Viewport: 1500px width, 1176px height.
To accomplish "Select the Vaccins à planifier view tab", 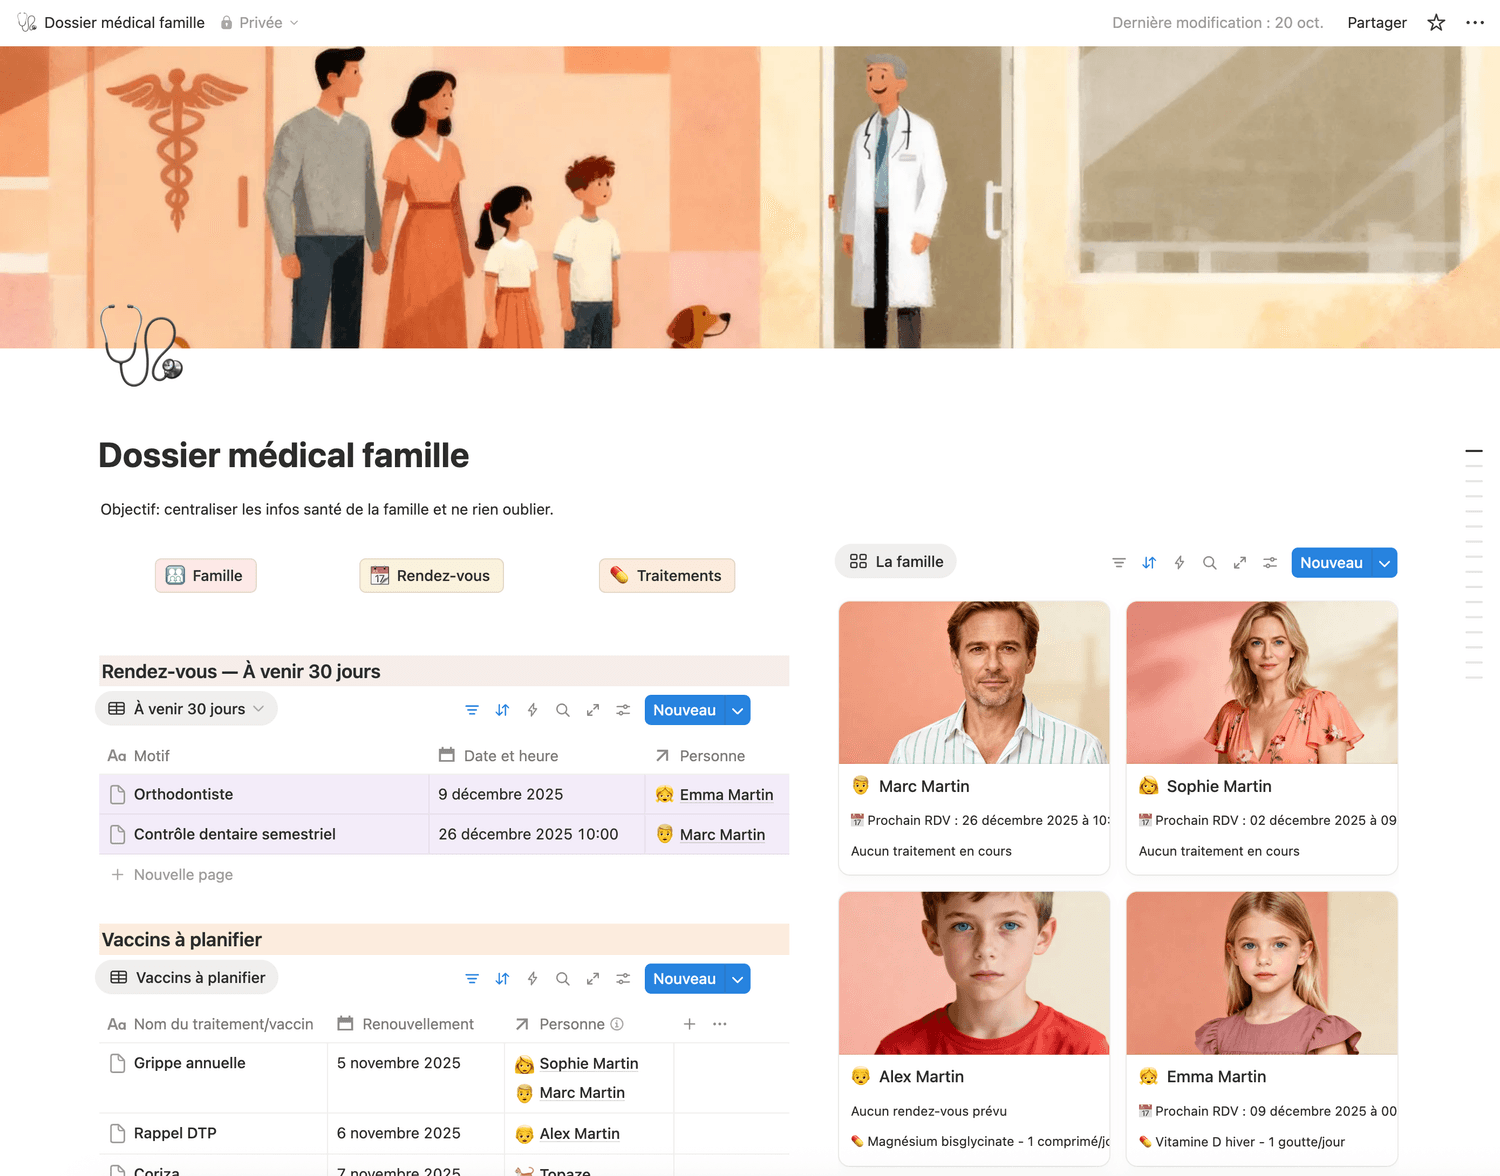I will click(187, 978).
